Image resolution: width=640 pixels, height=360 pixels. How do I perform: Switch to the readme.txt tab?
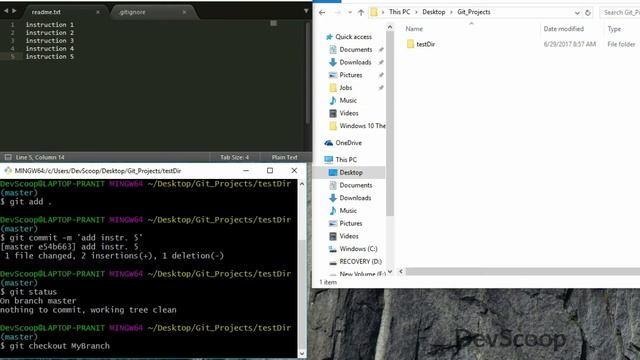46,12
